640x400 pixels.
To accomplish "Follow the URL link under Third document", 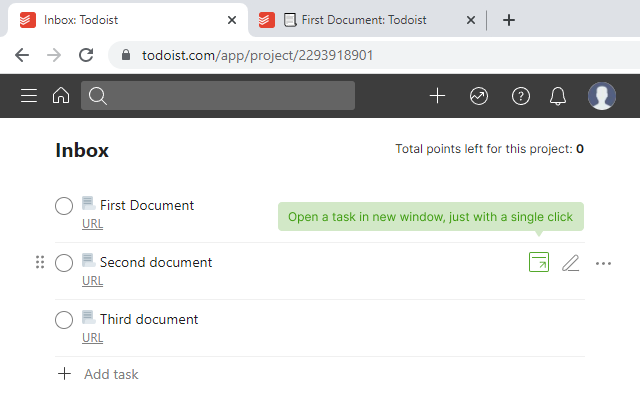I will pyautogui.click(x=93, y=338).
